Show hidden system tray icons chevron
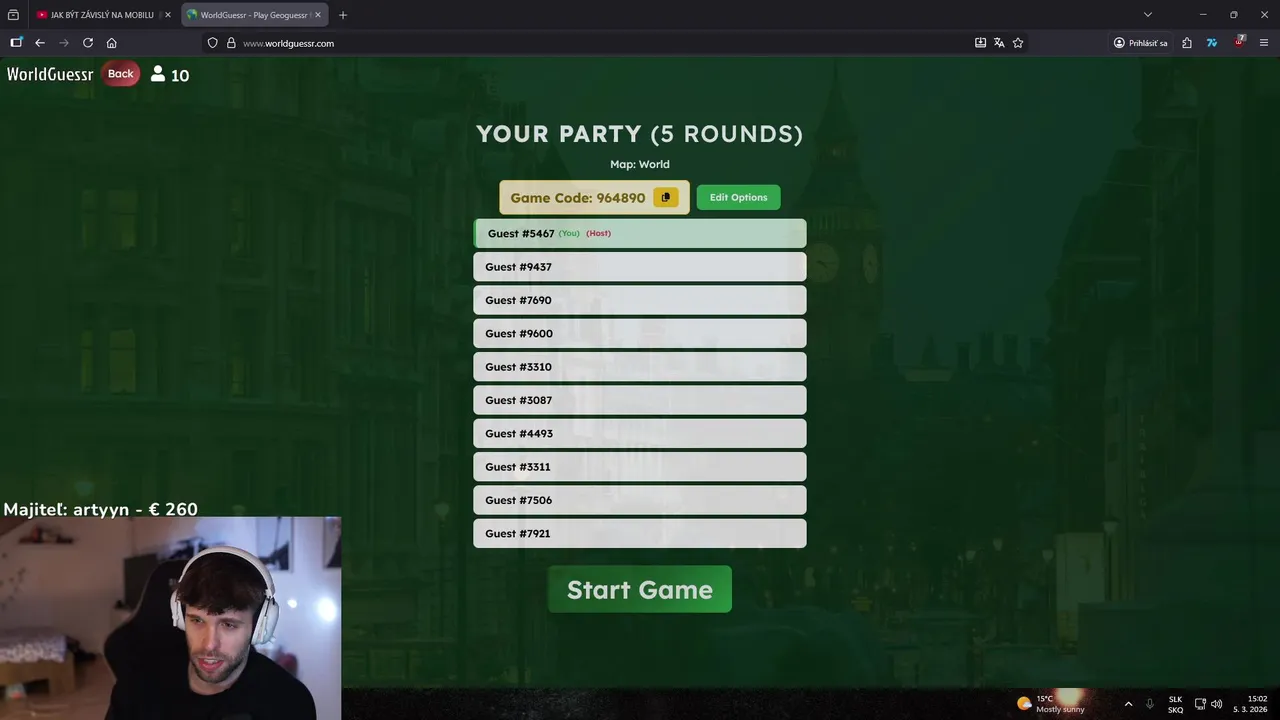Viewport: 1280px width, 720px height. [1128, 704]
